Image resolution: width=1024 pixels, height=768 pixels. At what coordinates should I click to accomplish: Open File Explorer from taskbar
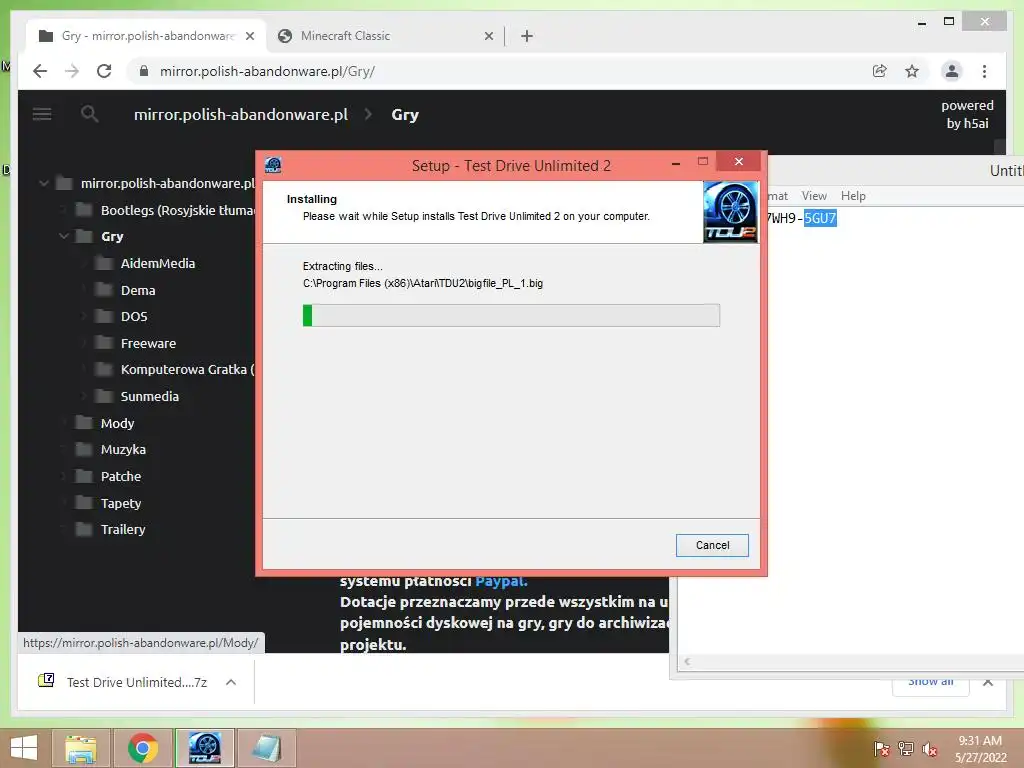(x=80, y=748)
